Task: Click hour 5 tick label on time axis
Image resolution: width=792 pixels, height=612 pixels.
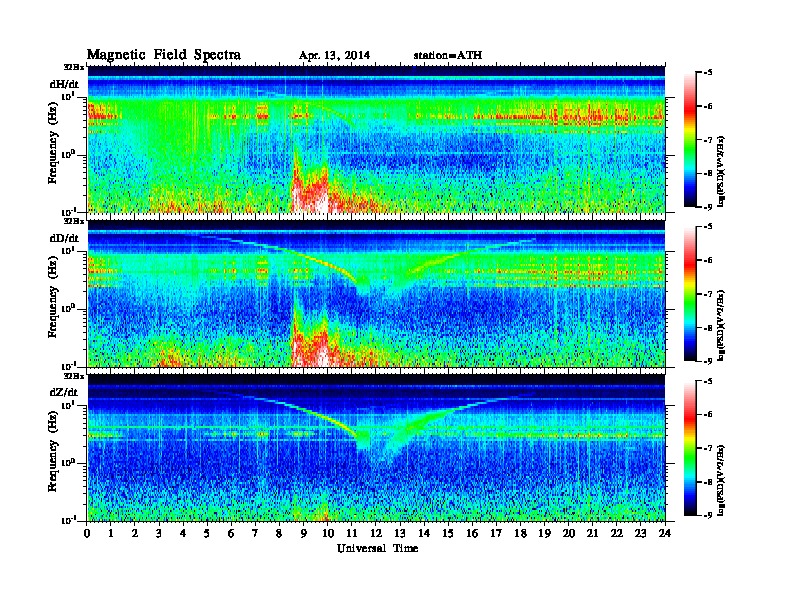Action: [x=207, y=534]
